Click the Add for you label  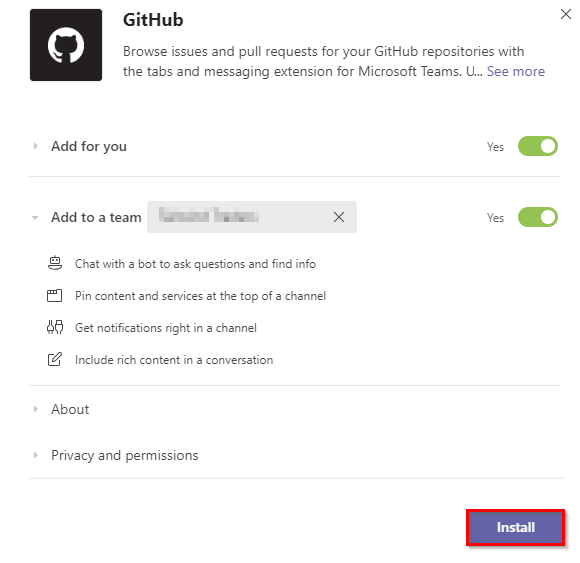pos(89,146)
